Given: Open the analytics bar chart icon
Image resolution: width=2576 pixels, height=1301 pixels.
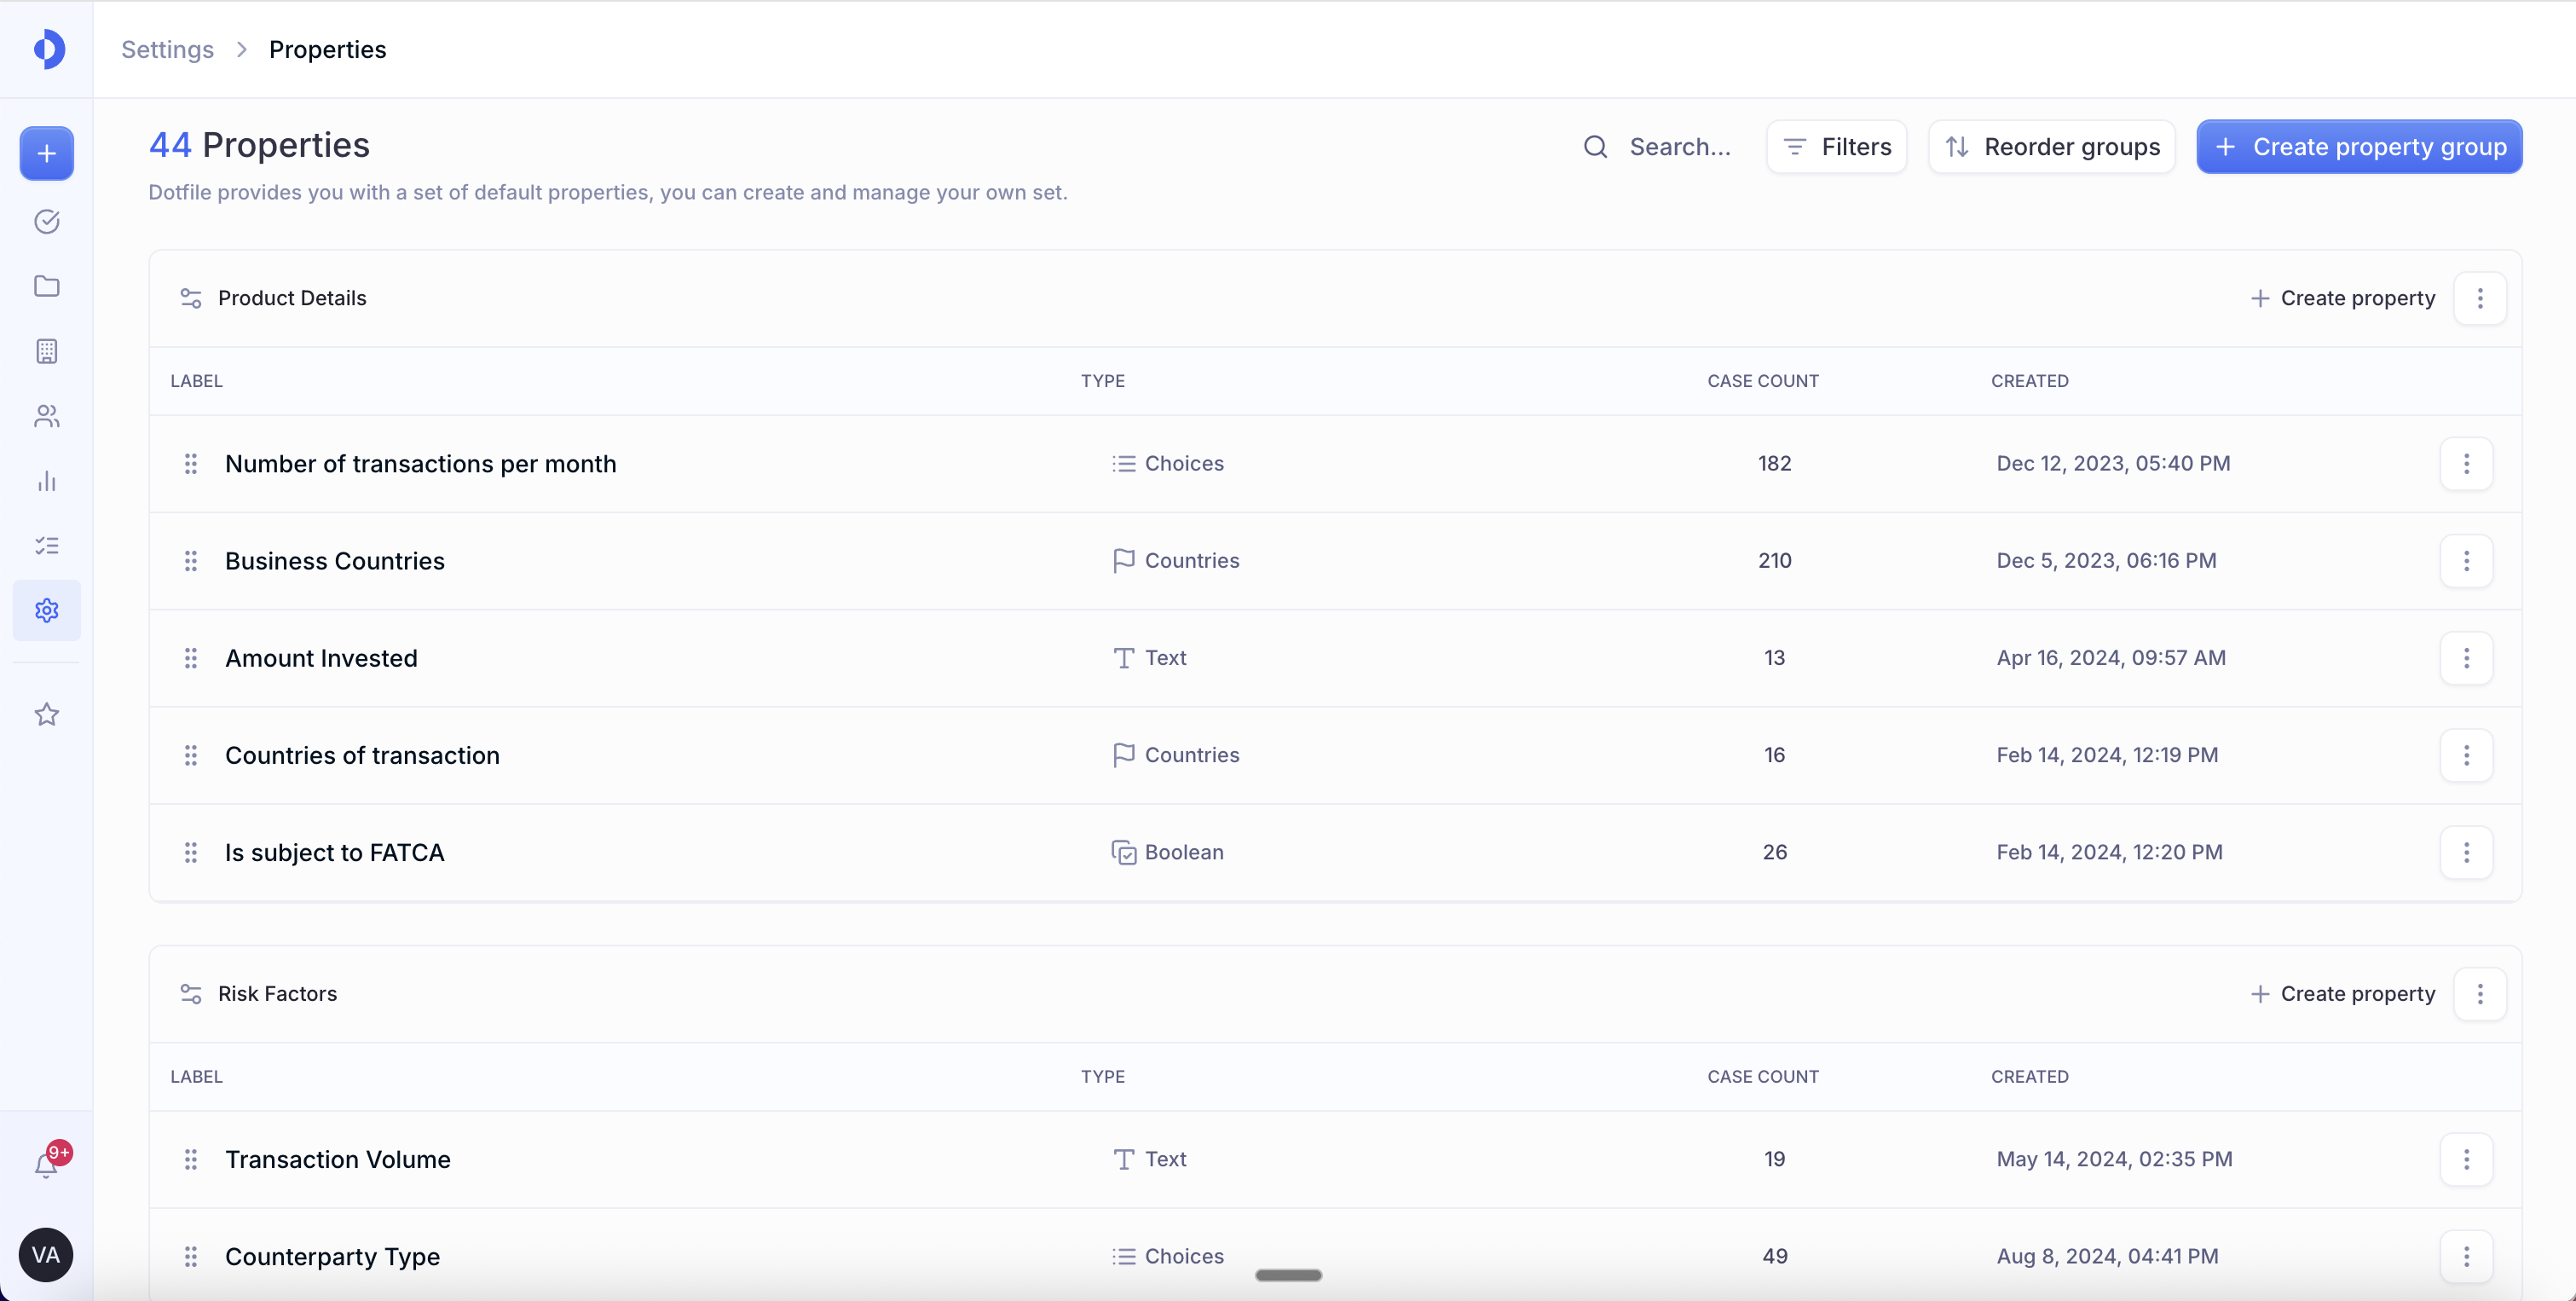Looking at the screenshot, I should pyautogui.click(x=46, y=481).
